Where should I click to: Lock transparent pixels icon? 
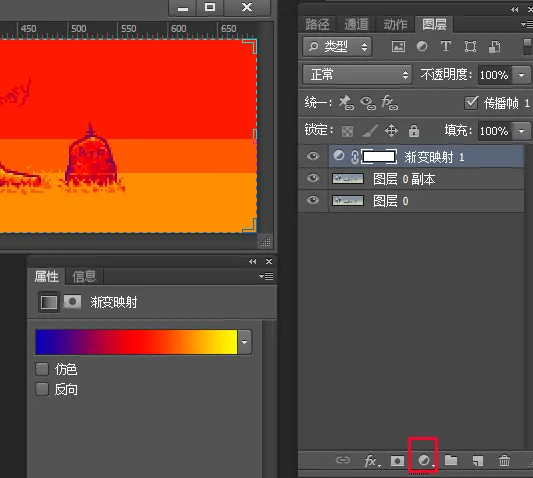tap(347, 131)
